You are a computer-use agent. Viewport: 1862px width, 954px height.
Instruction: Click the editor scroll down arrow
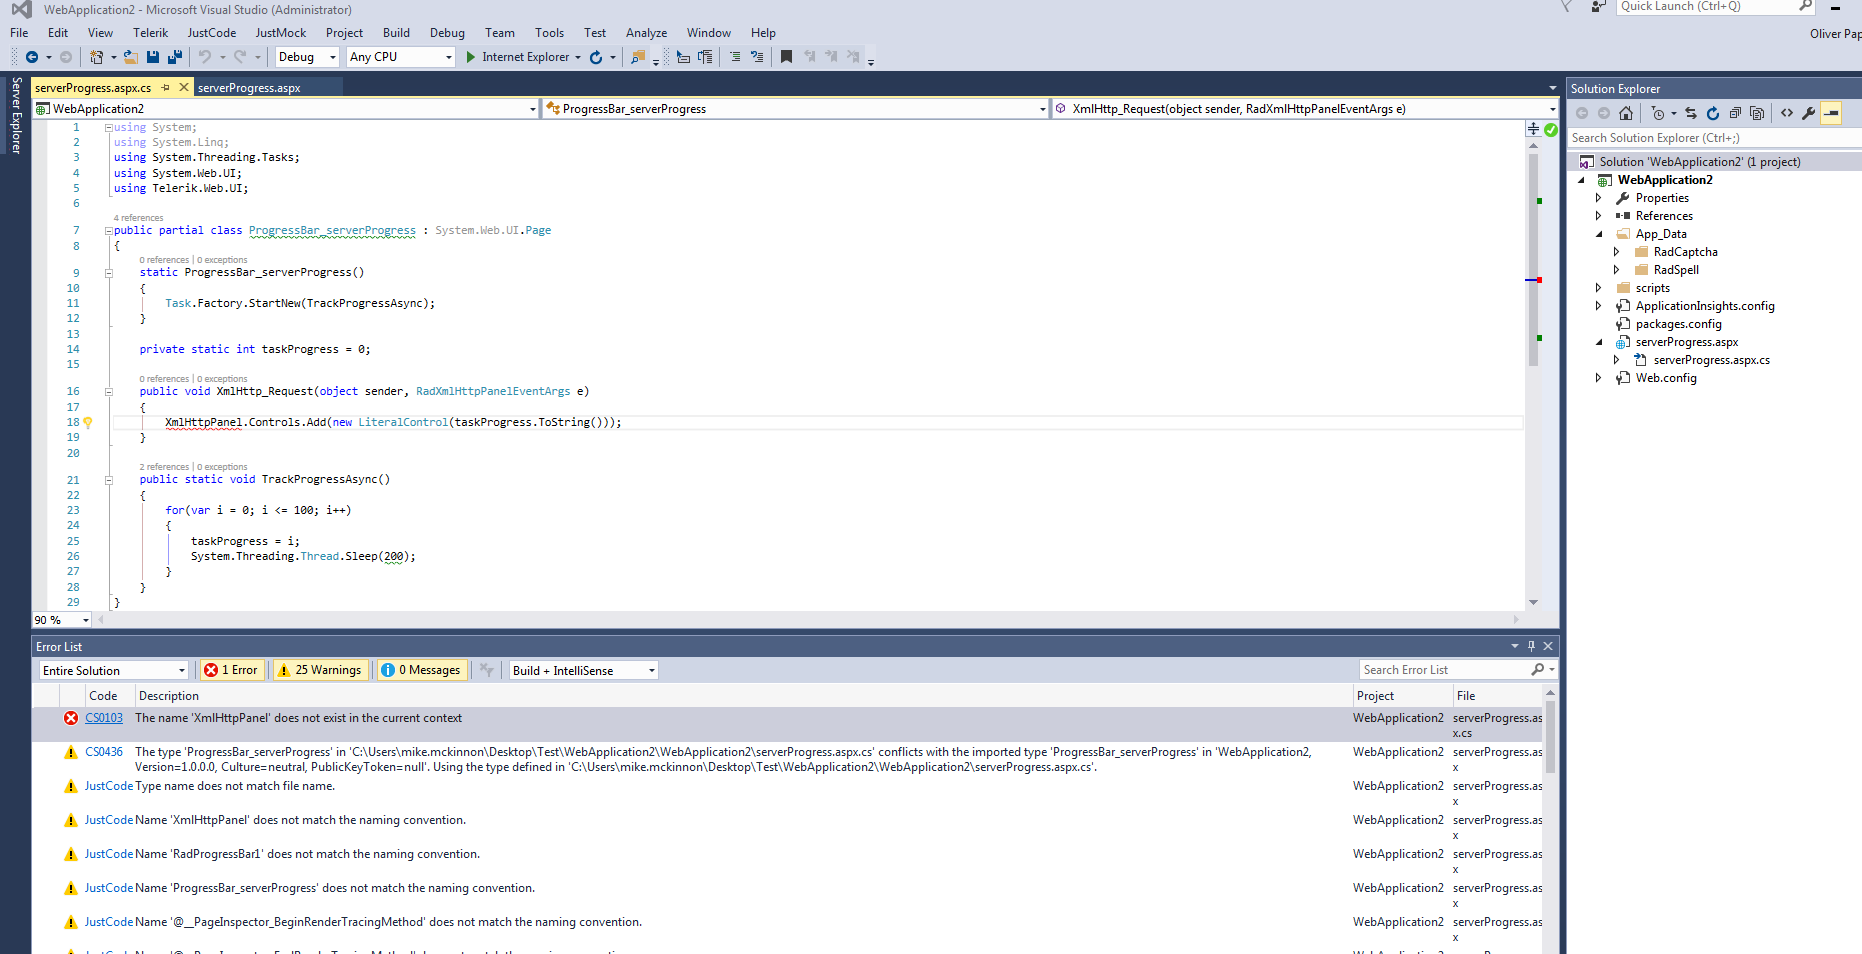tap(1533, 603)
